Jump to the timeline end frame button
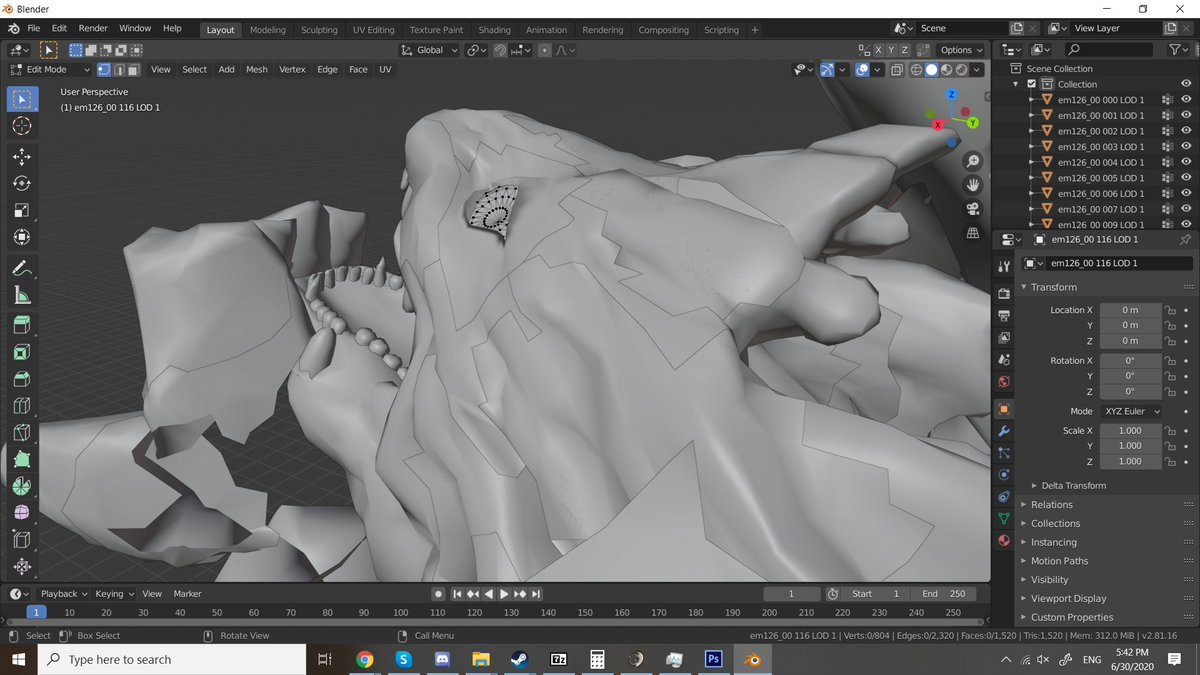This screenshot has height=675, width=1200. pos(537,594)
